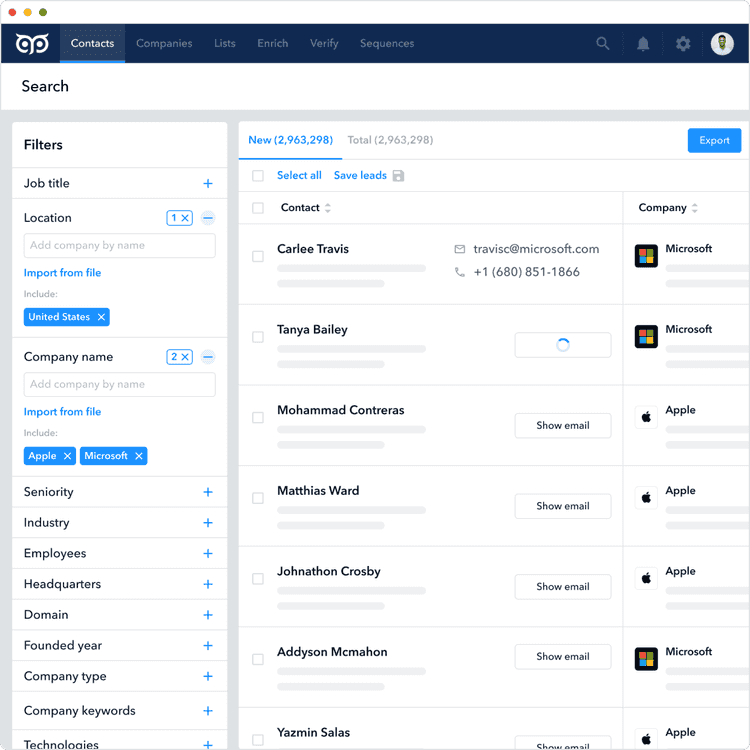Remove the Apple company tag
This screenshot has height=750, width=750.
[68, 456]
